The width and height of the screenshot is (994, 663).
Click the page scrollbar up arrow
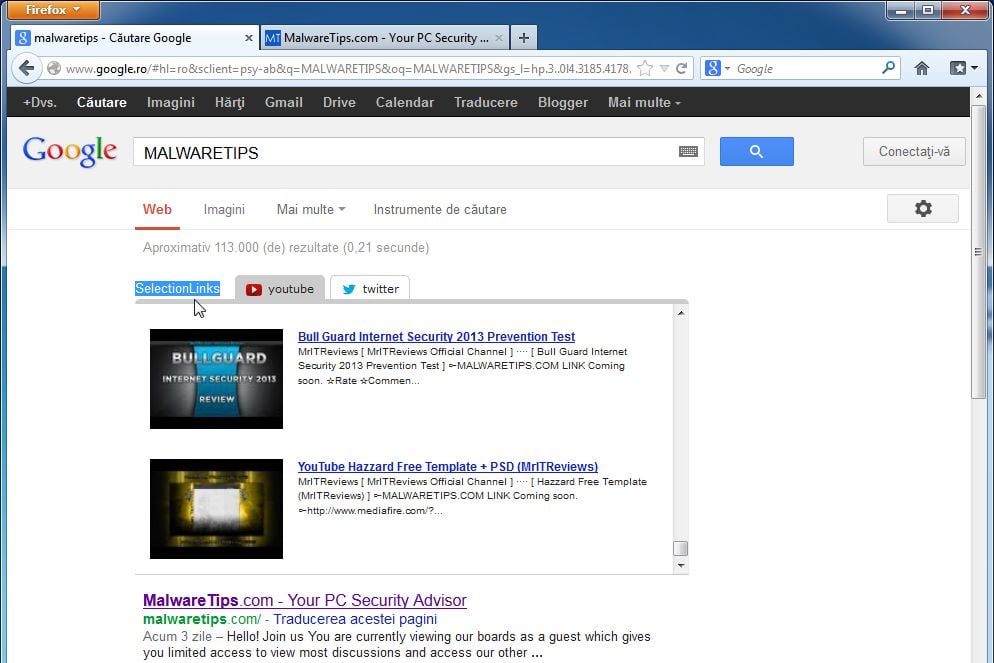click(979, 96)
